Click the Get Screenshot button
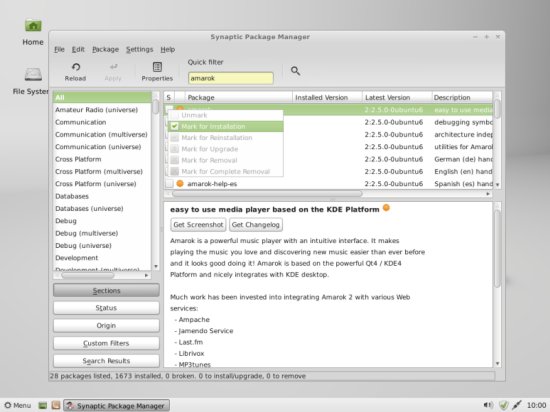Image resolution: width=550 pixels, height=412 pixels. (x=198, y=225)
